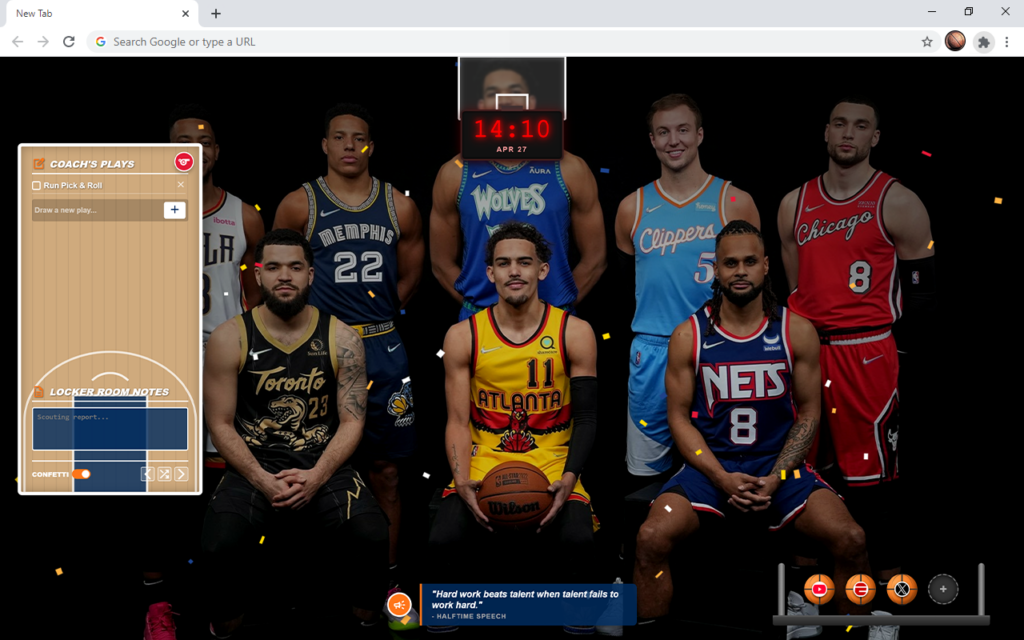The image size is (1024, 640).
Task: Open the YouTube basketball shortcut
Action: (x=819, y=589)
